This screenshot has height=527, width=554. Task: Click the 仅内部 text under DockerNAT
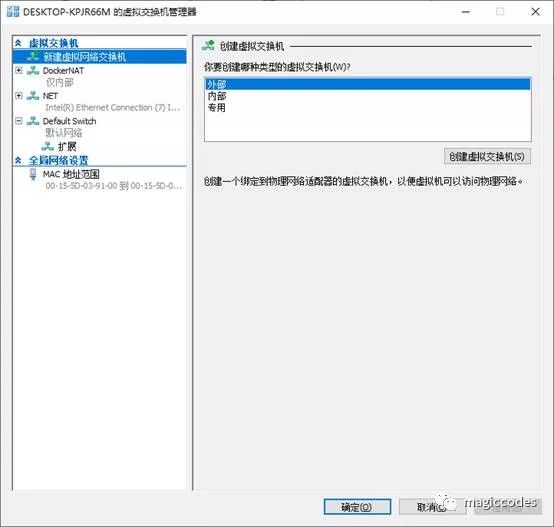coord(60,83)
